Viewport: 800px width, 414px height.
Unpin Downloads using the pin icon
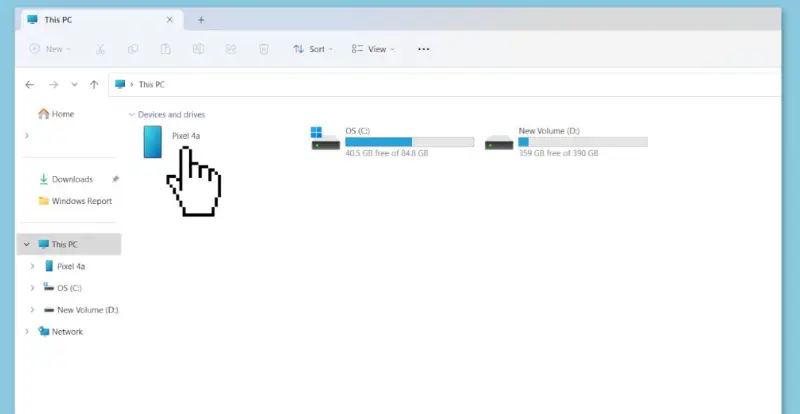115,179
